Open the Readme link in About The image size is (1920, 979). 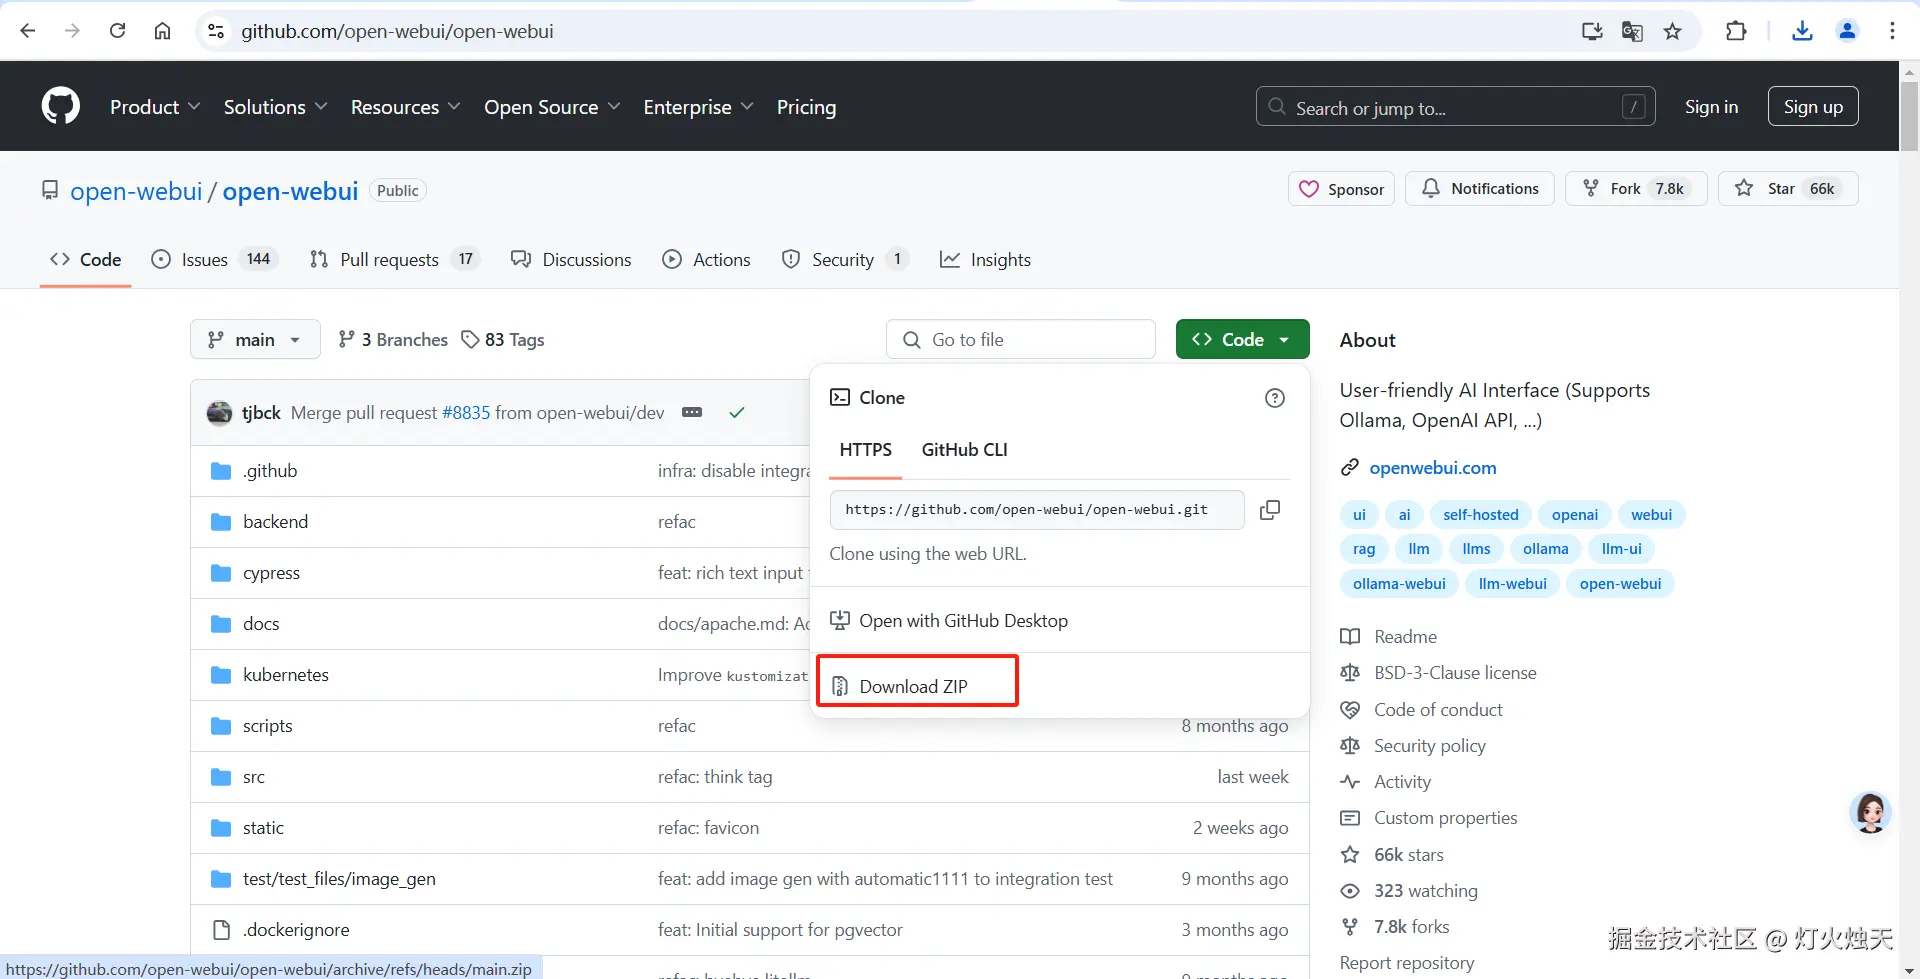pyautogui.click(x=1405, y=637)
